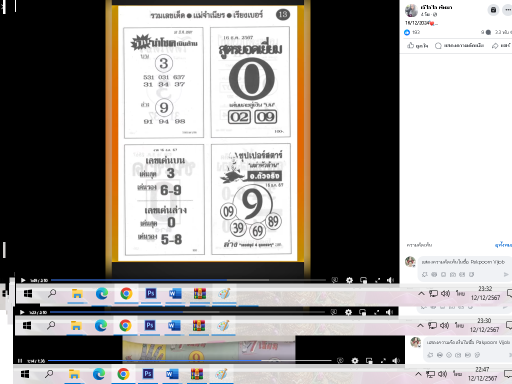Image resolution: width=512 pixels, height=384 pixels.
Task: Click the comment input field above the 23:32 taskbar
Action: (x=463, y=262)
